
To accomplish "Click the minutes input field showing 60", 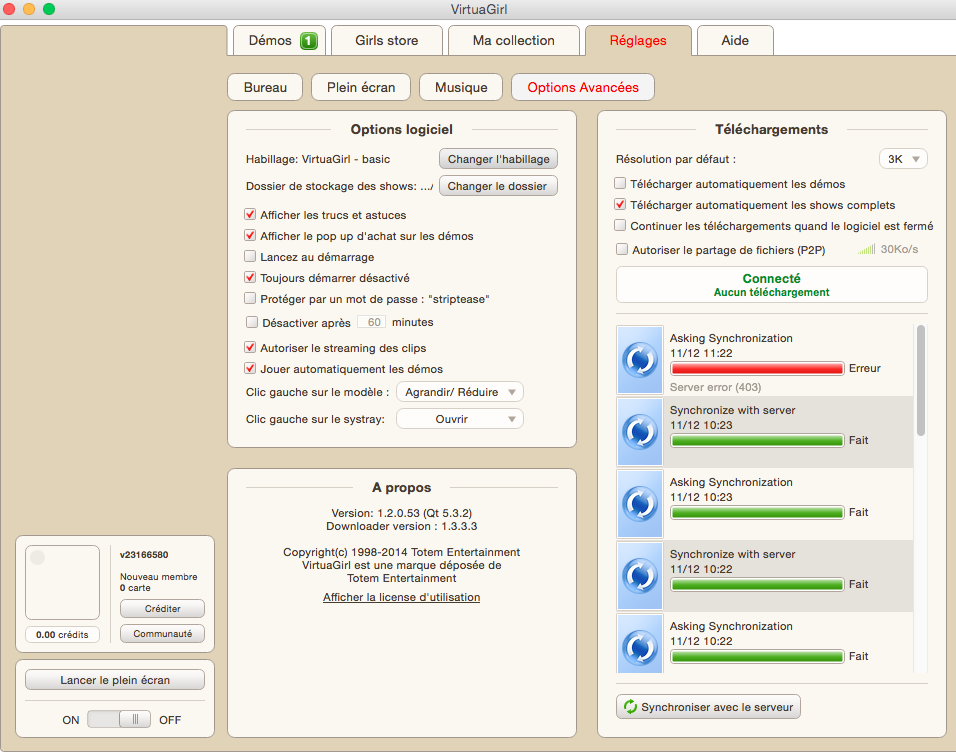I will click(371, 322).
